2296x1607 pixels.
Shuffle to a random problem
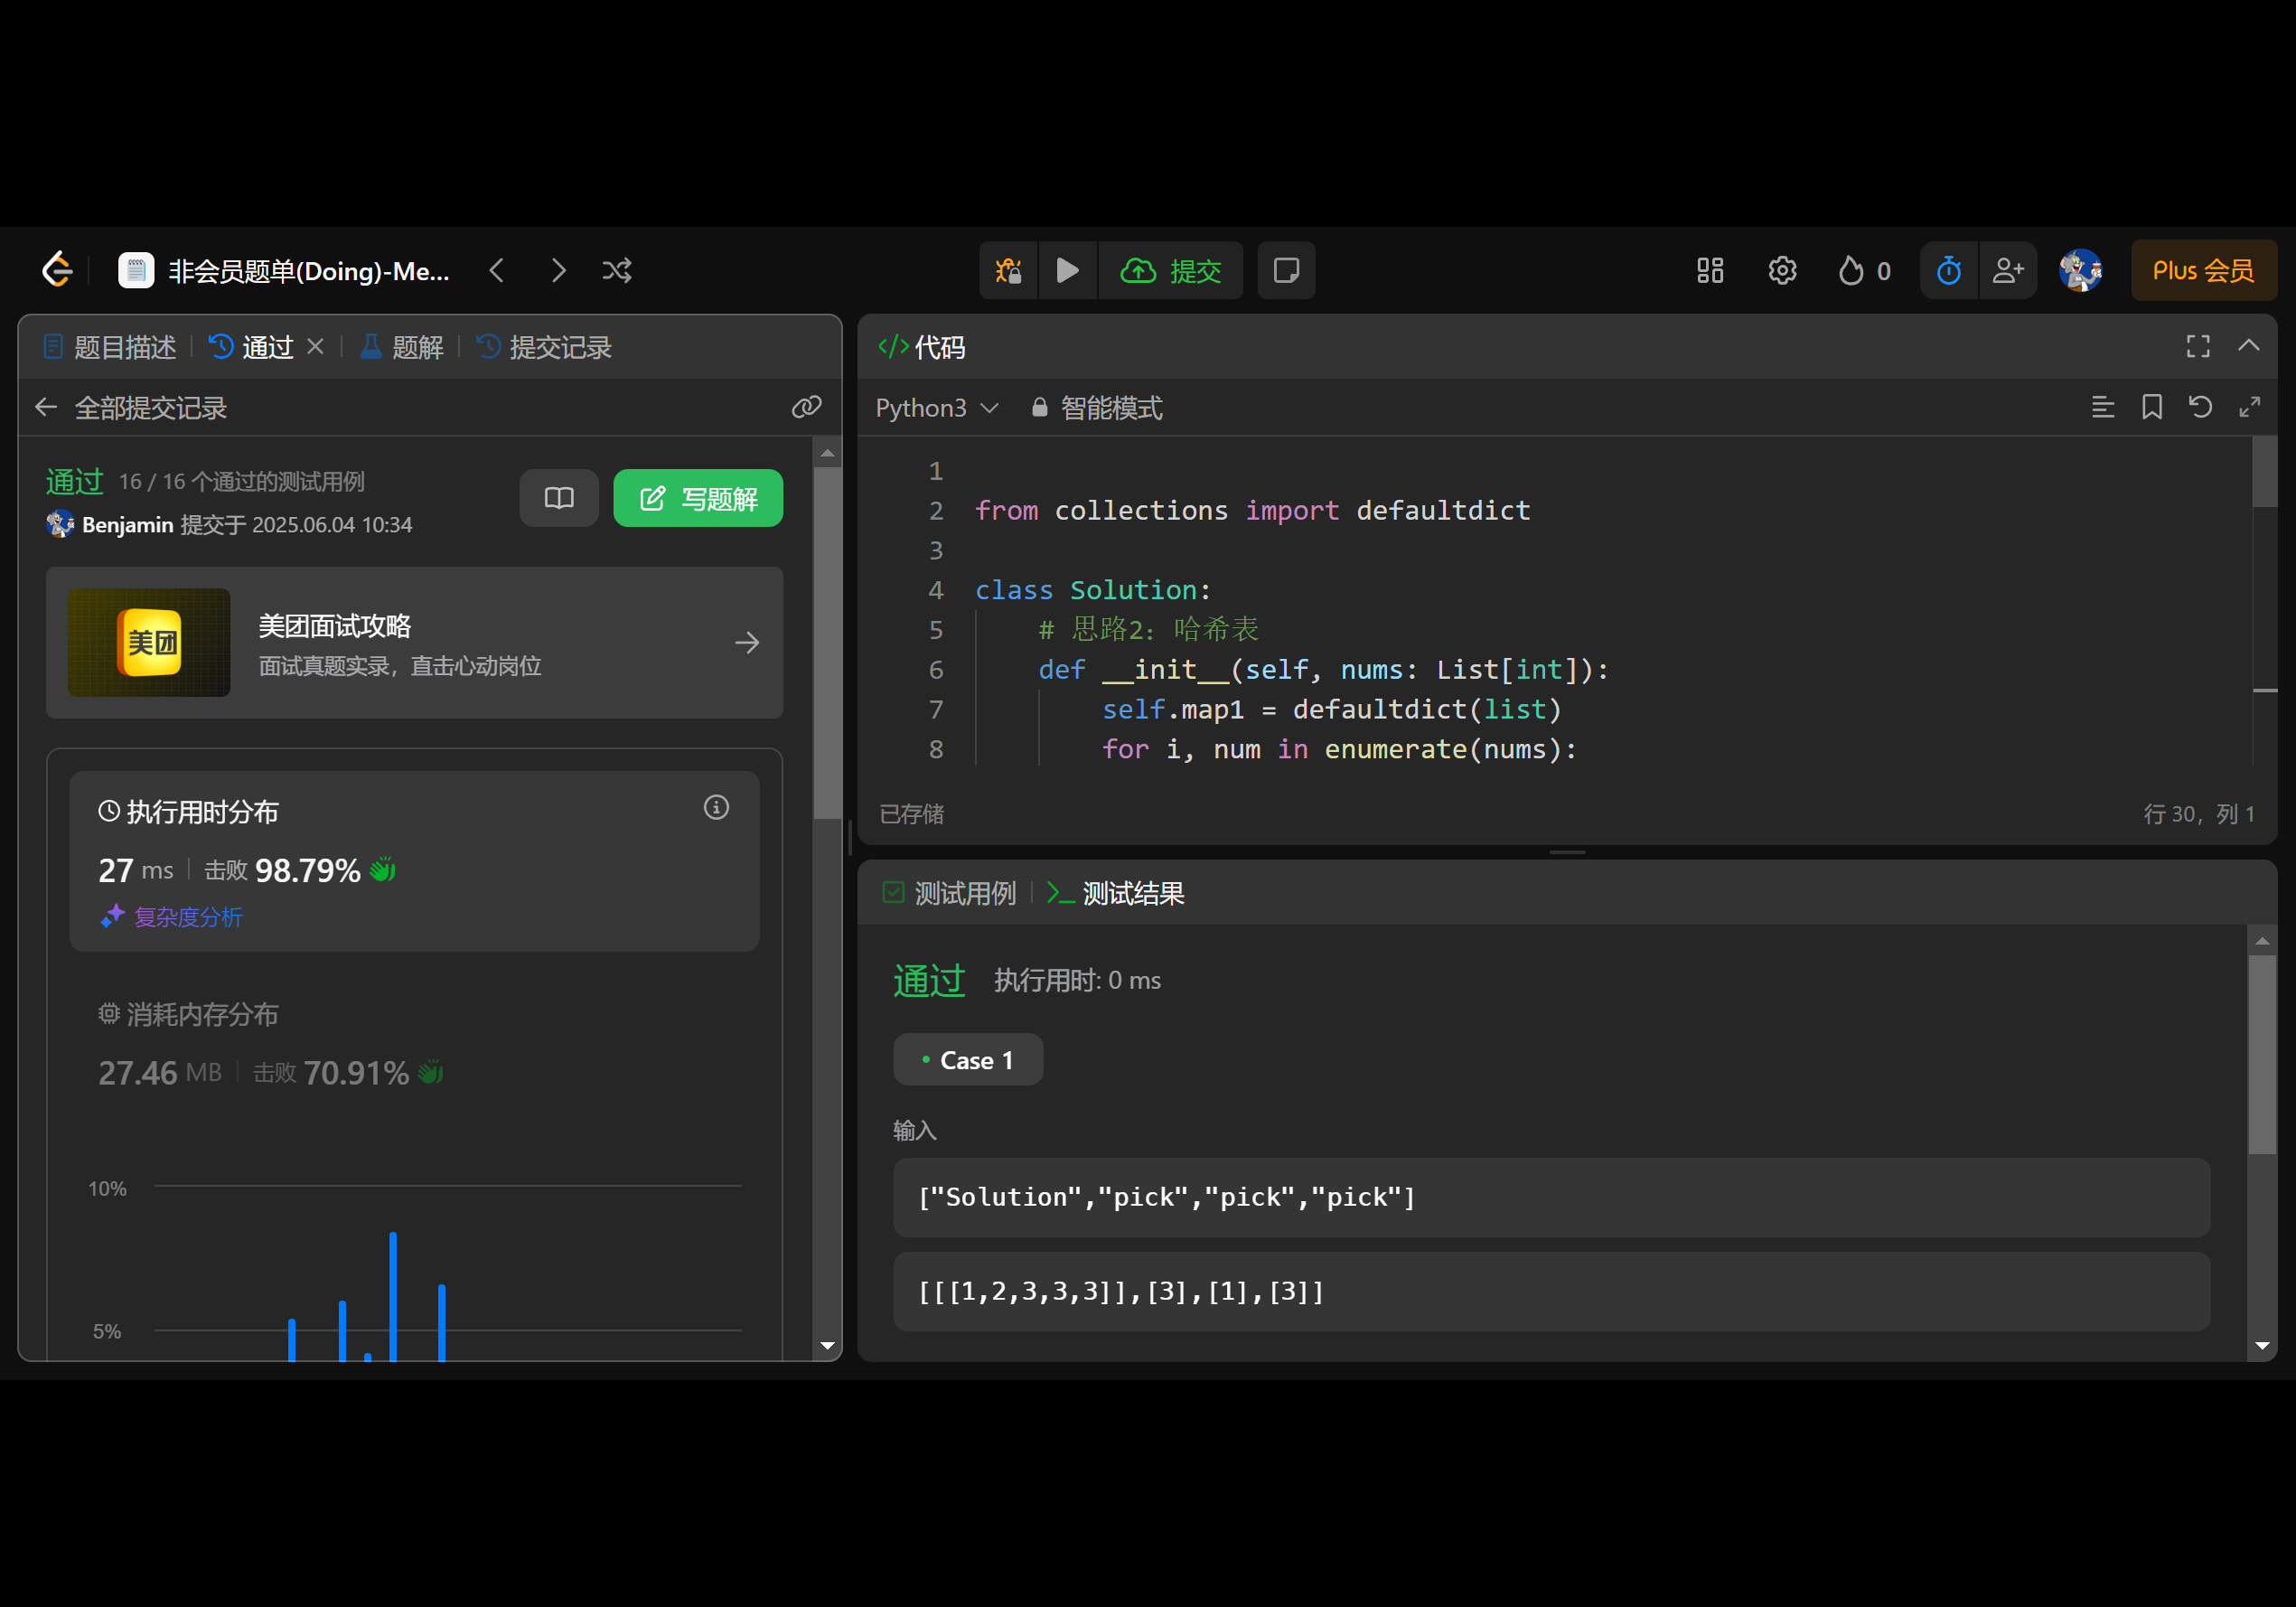[617, 270]
